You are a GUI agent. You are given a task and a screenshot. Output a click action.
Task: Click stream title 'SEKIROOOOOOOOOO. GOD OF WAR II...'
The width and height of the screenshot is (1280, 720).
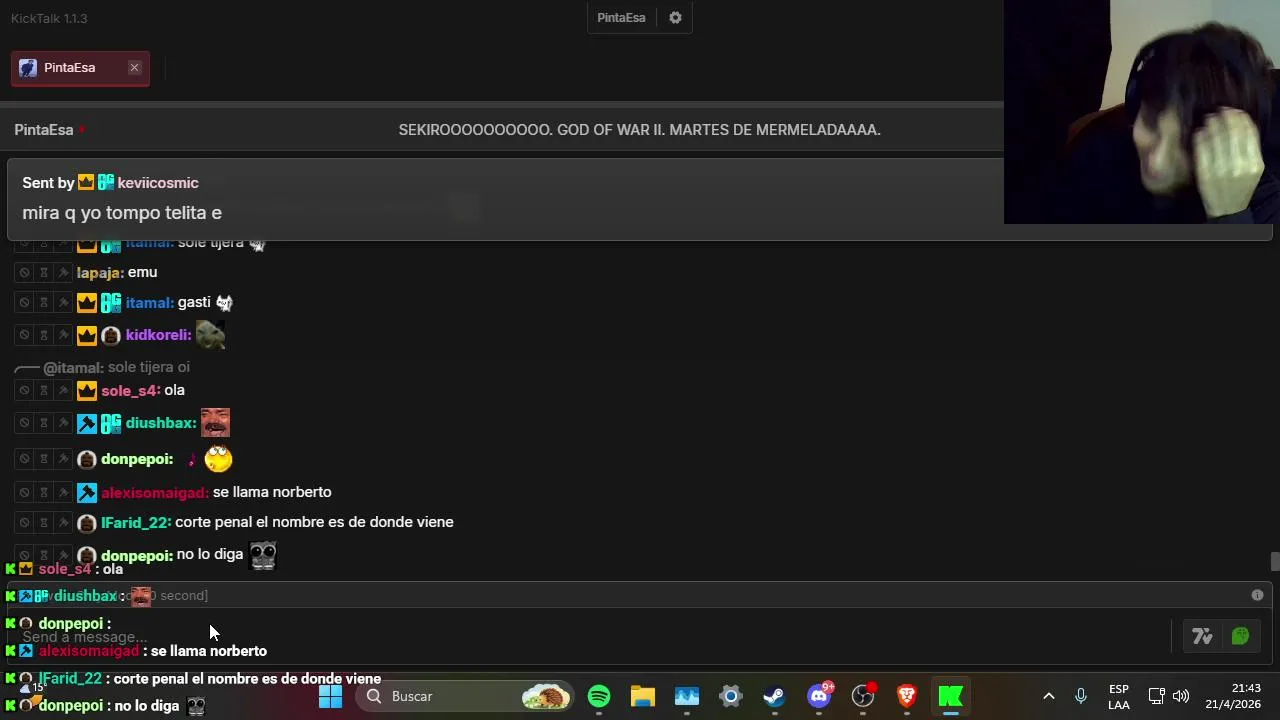639,130
